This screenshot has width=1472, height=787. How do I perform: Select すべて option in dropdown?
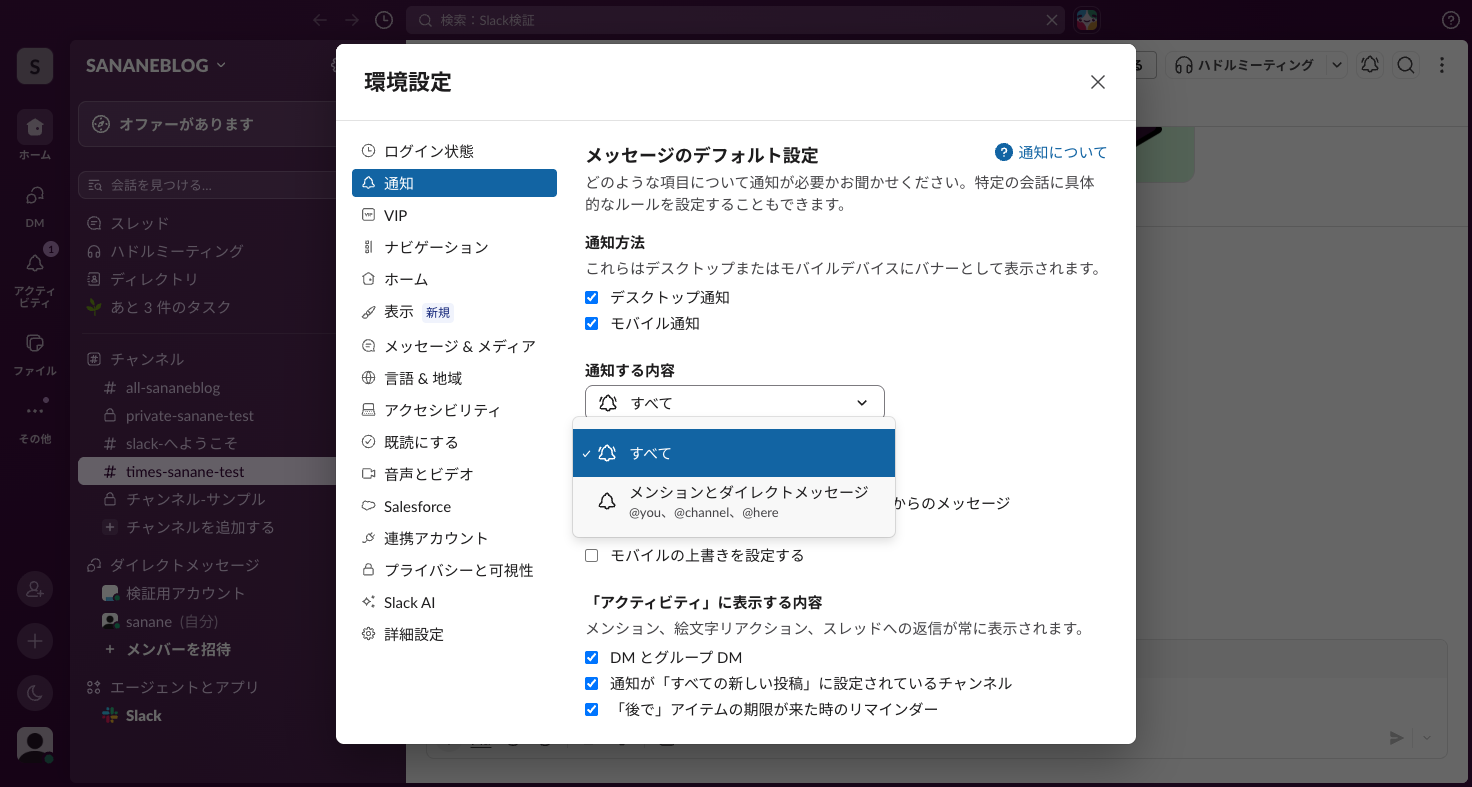(734, 453)
